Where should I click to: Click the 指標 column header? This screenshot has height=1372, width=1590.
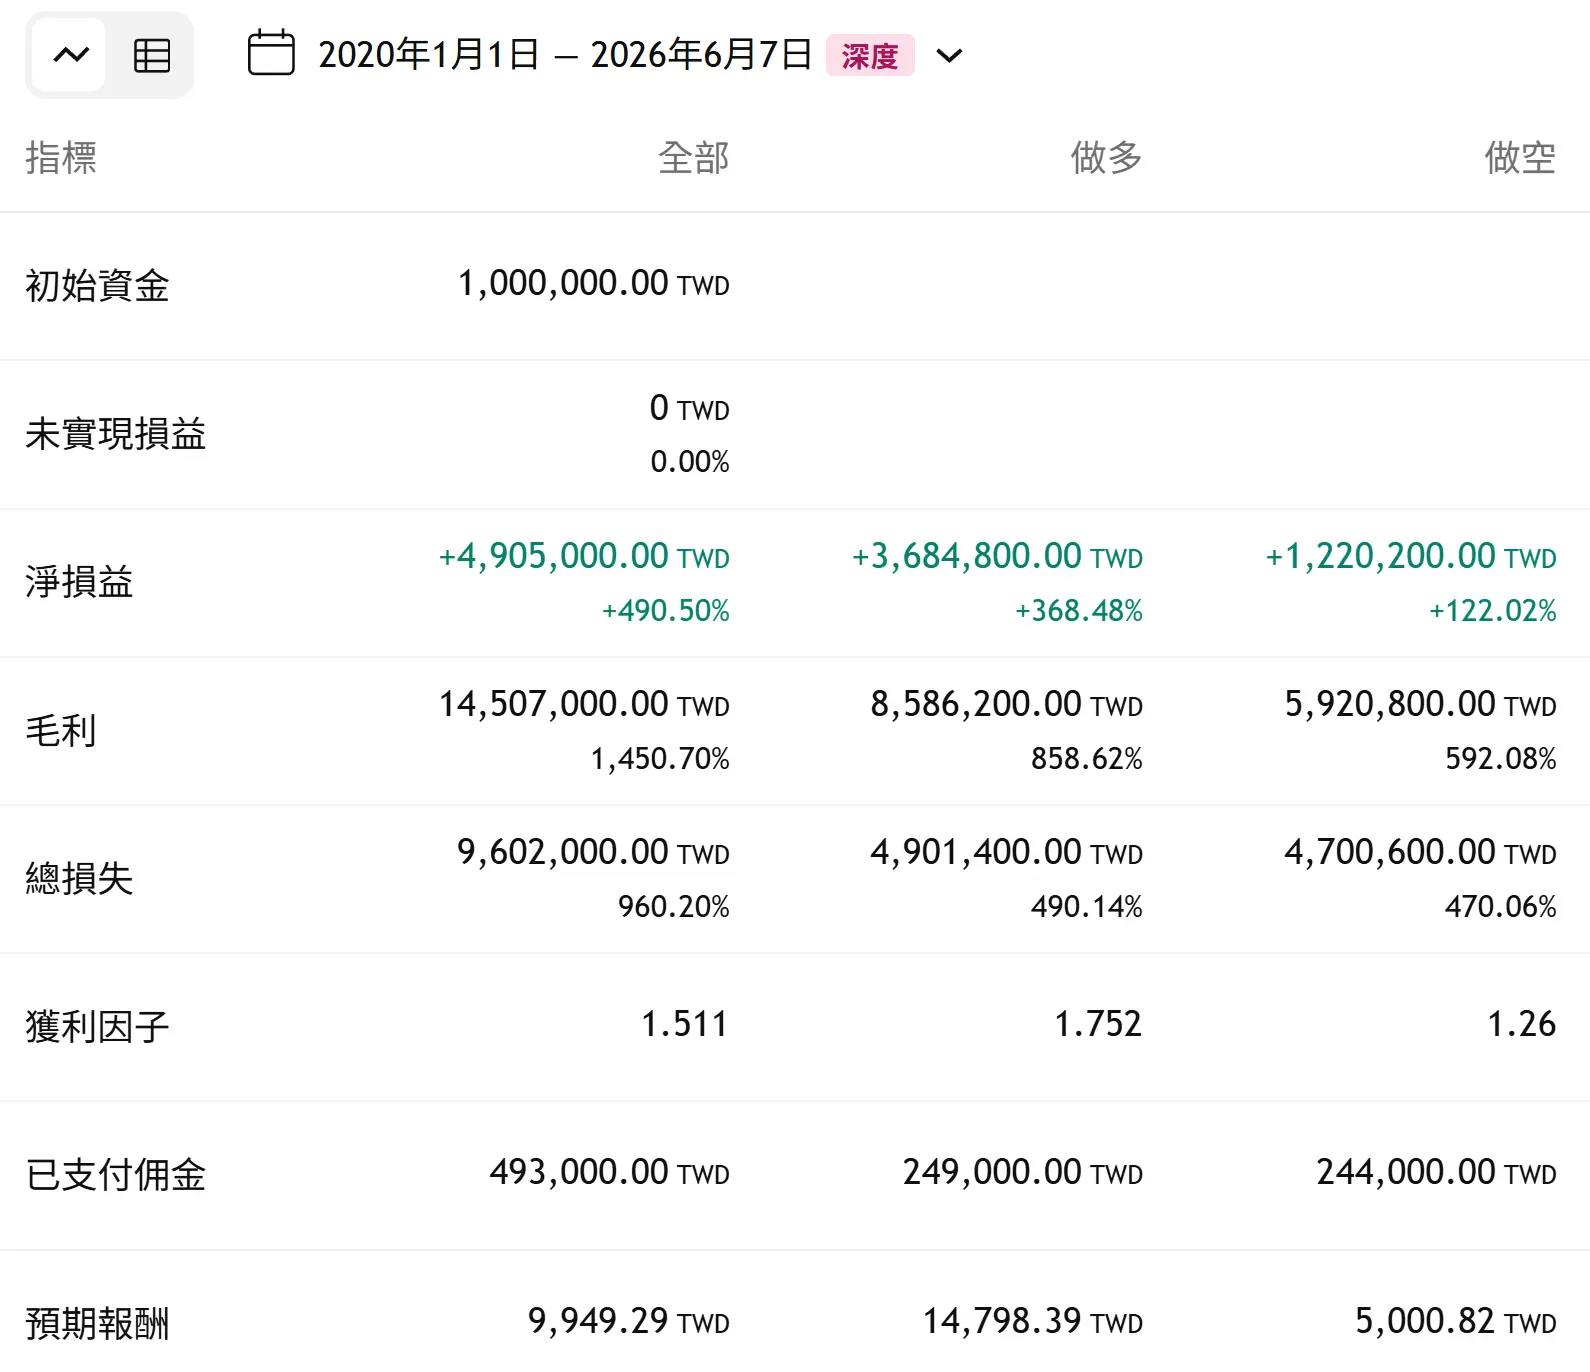coord(61,157)
